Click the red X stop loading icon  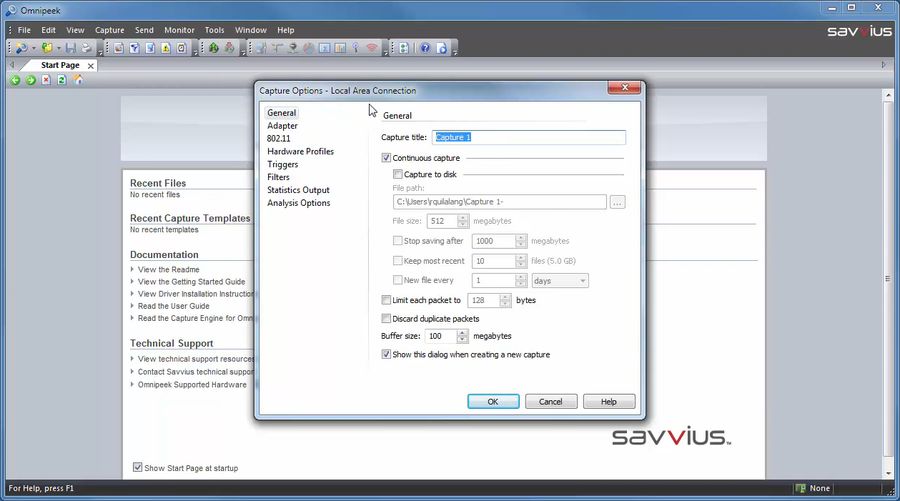[46, 80]
